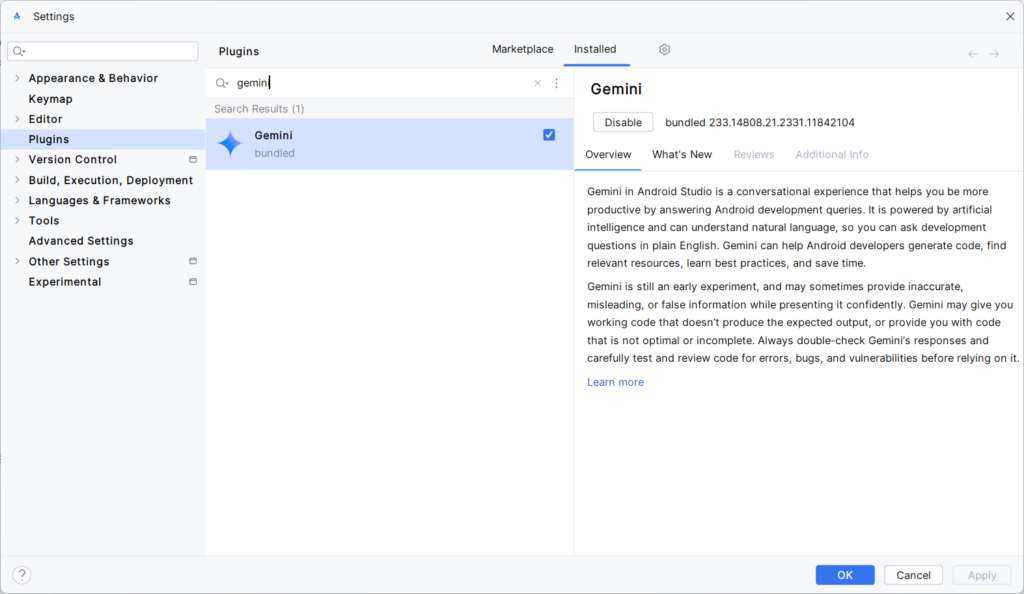The image size is (1024, 594).
Task: Disable the Gemini plugin
Action: coord(623,122)
